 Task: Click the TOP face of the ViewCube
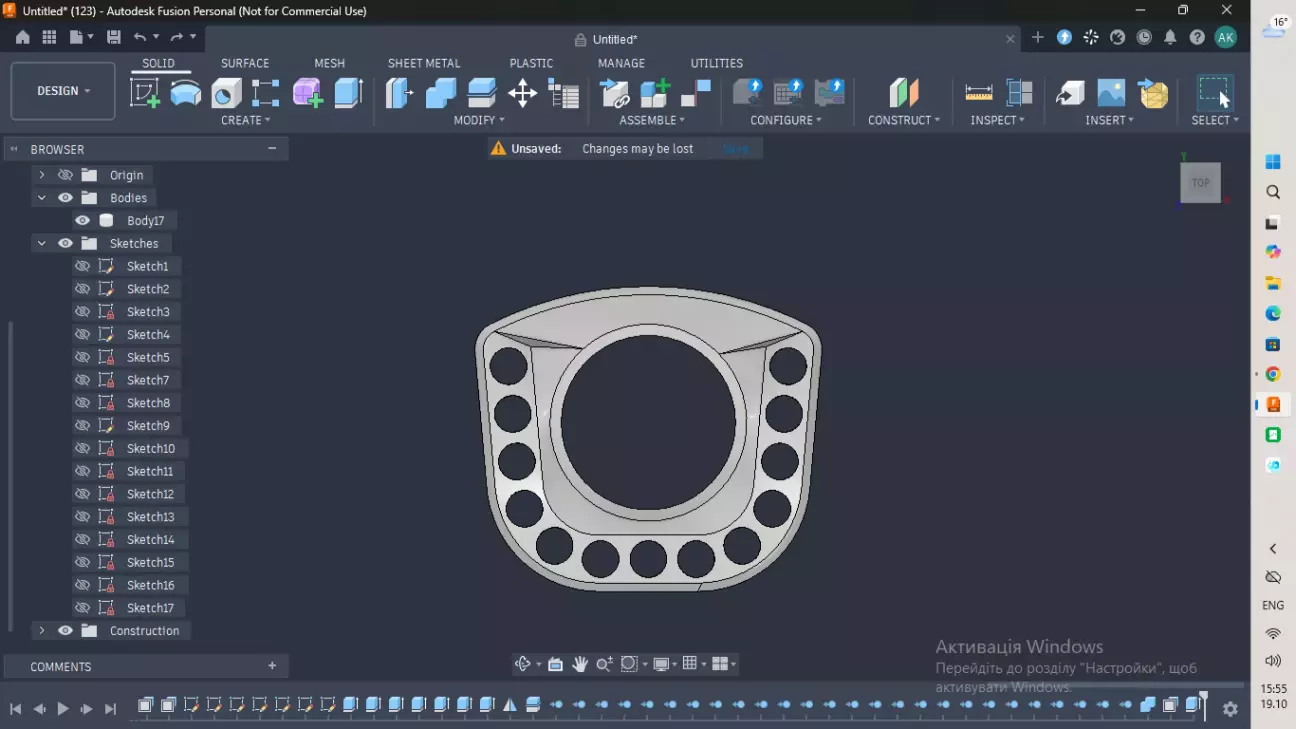tap(1201, 183)
